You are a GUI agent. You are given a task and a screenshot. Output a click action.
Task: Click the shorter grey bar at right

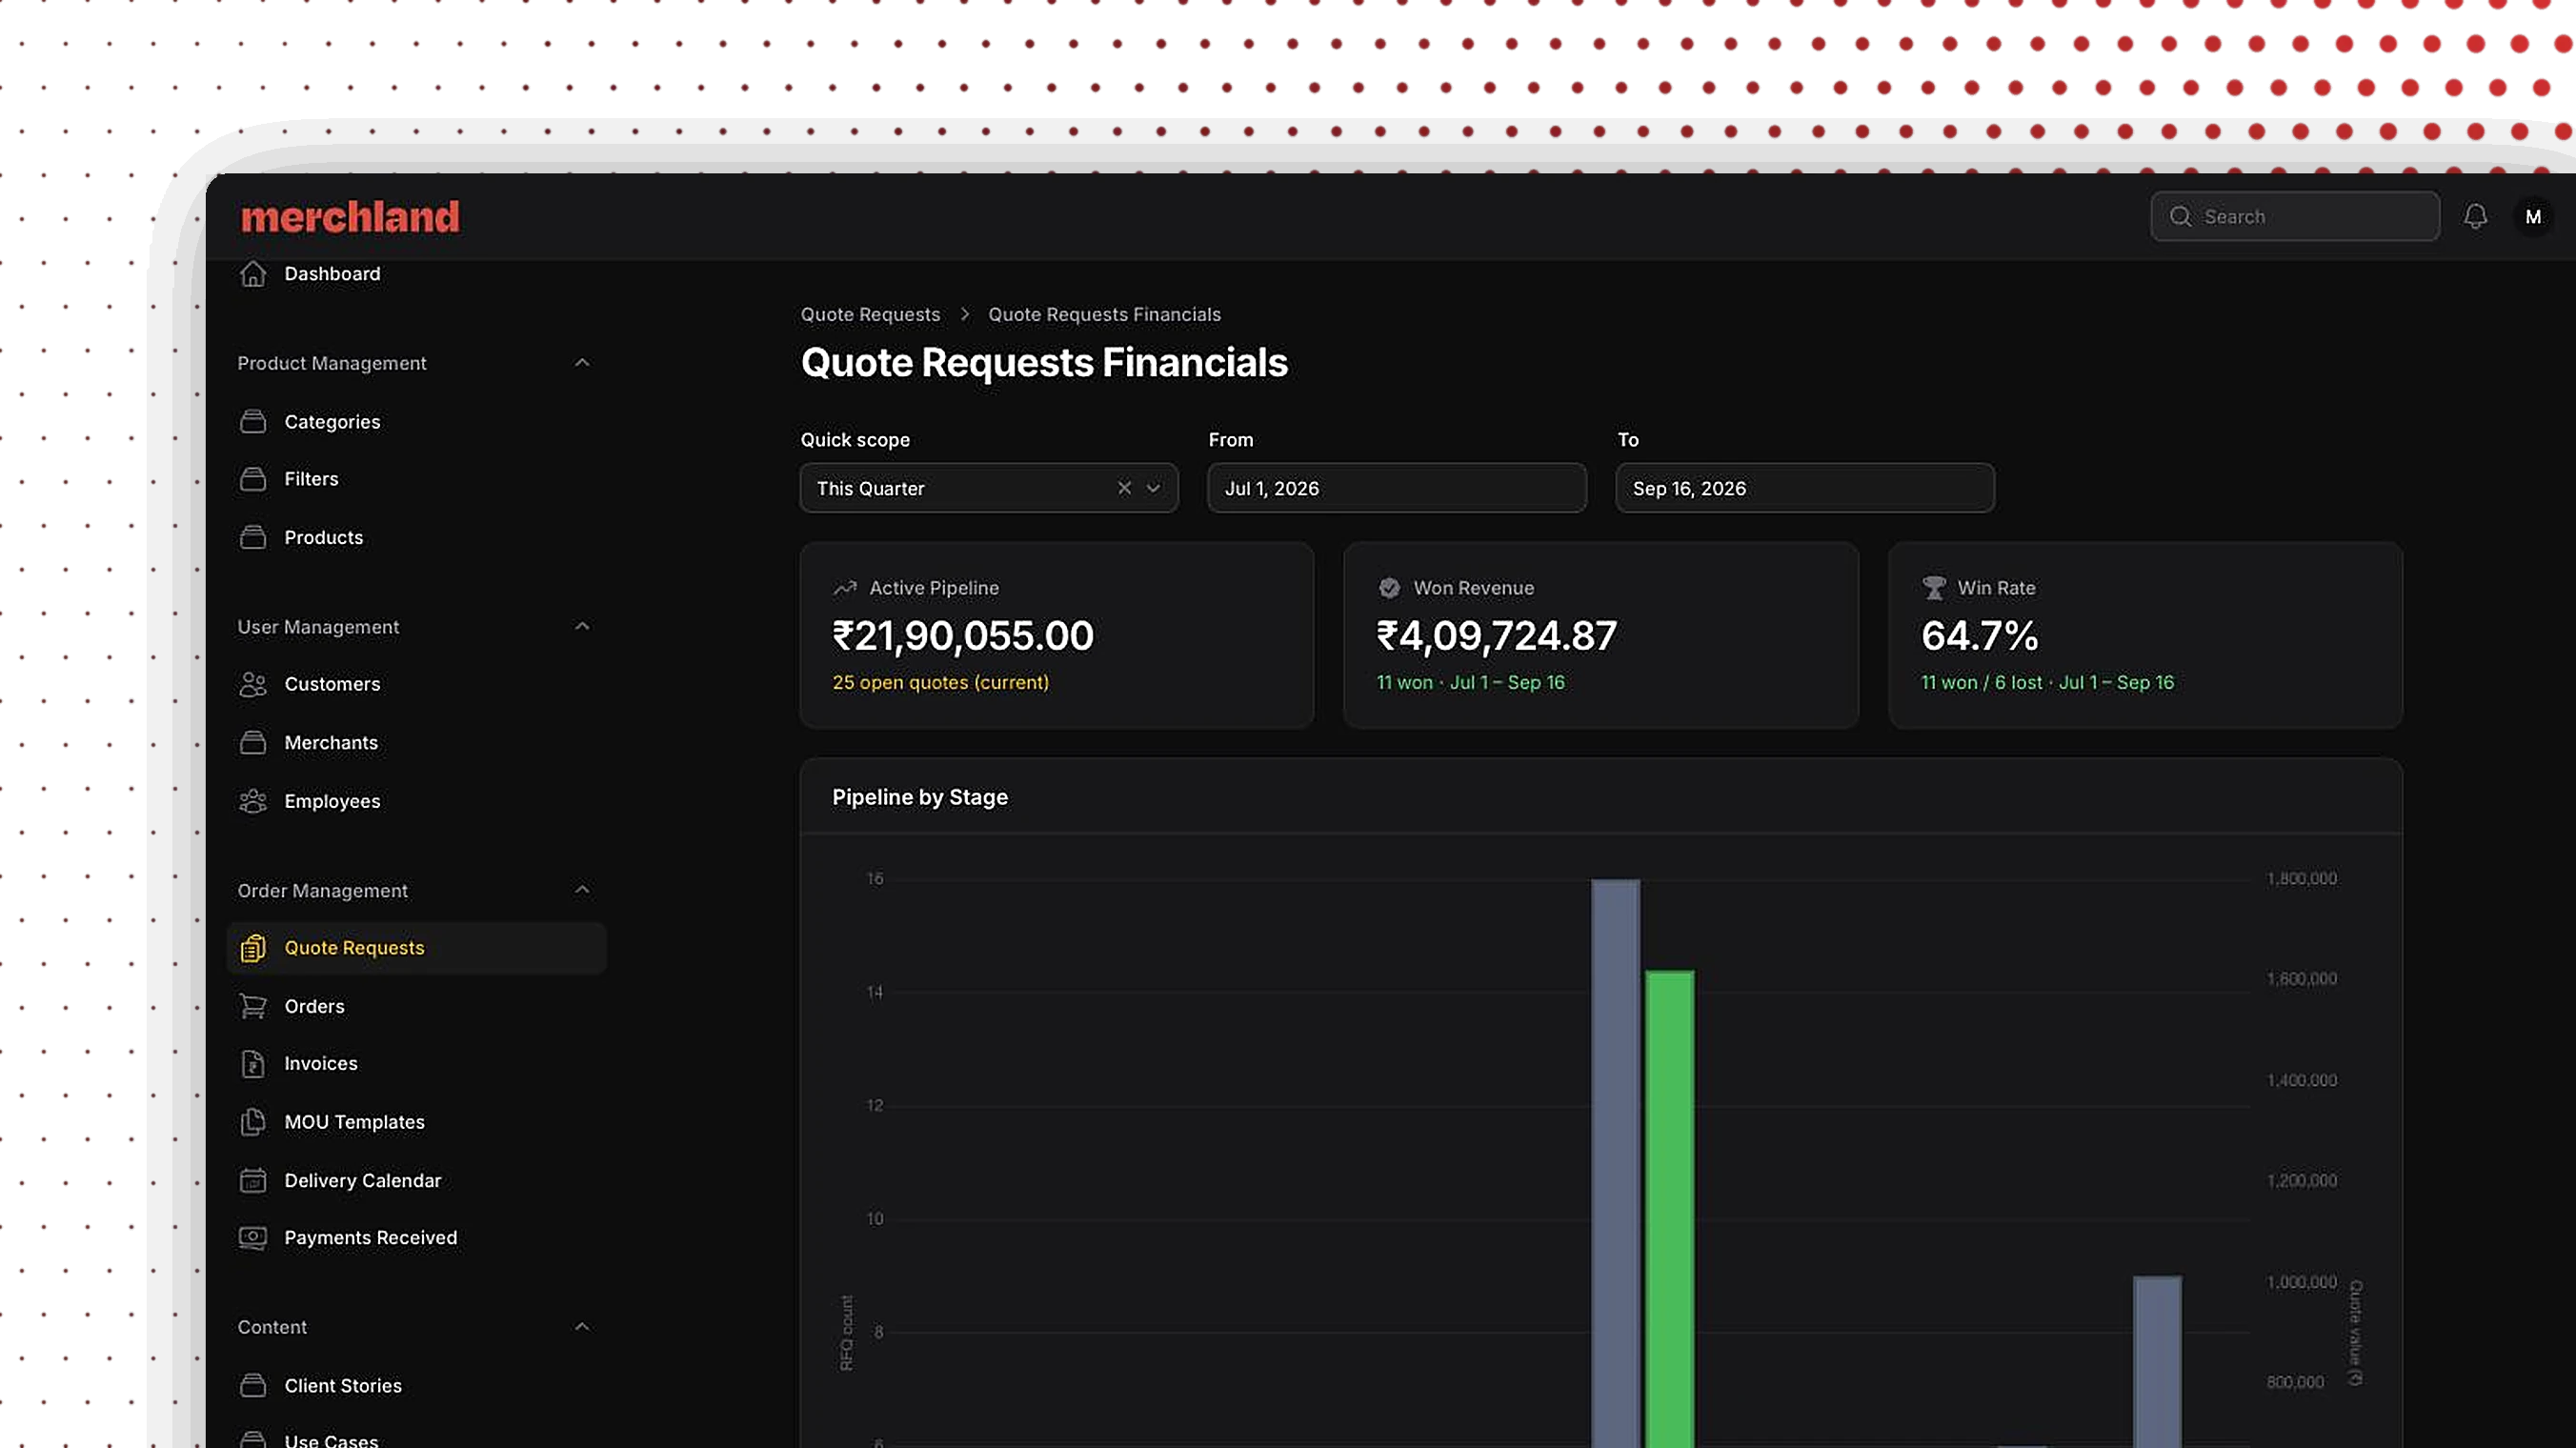click(2157, 1362)
